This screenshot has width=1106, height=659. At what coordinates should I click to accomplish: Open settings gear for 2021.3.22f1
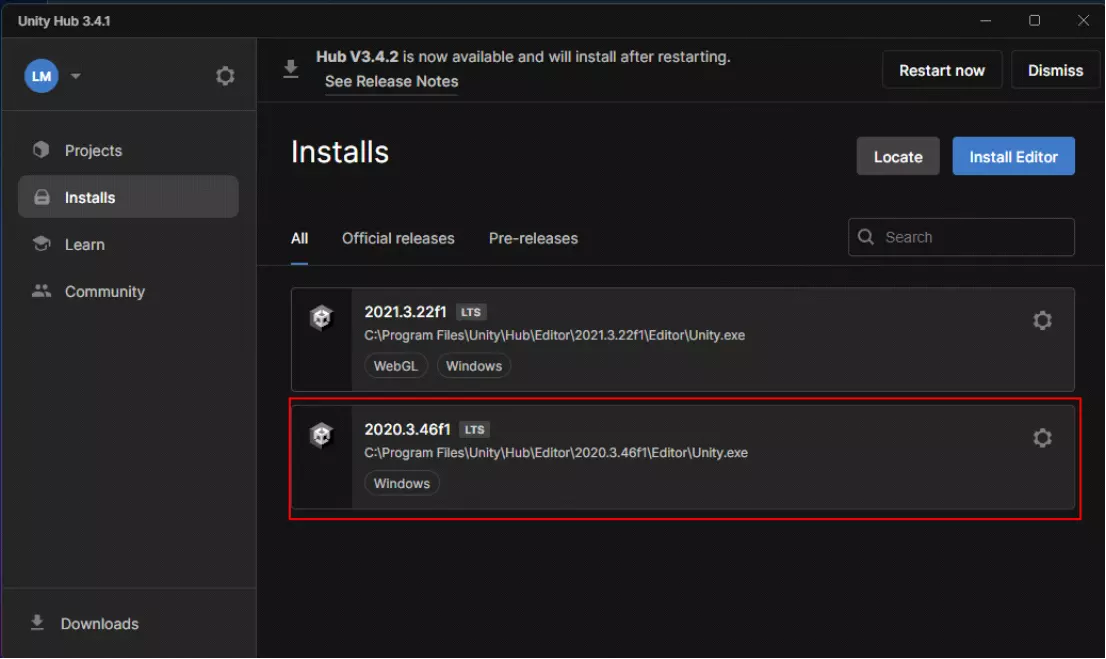click(x=1043, y=320)
